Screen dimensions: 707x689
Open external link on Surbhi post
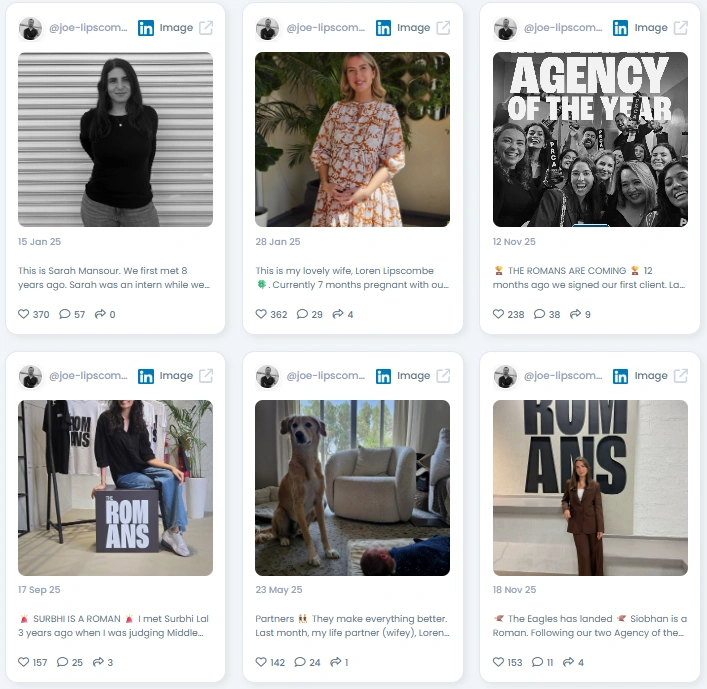[206, 376]
